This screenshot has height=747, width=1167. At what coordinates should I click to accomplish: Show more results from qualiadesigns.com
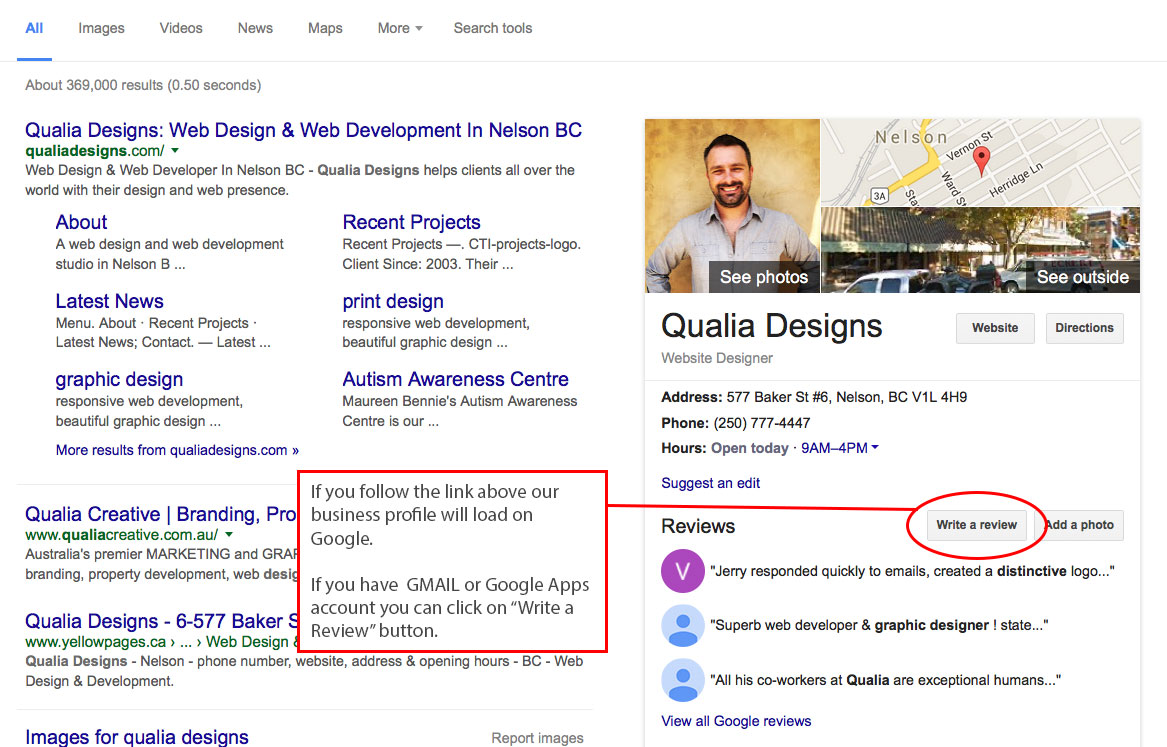coord(177,450)
